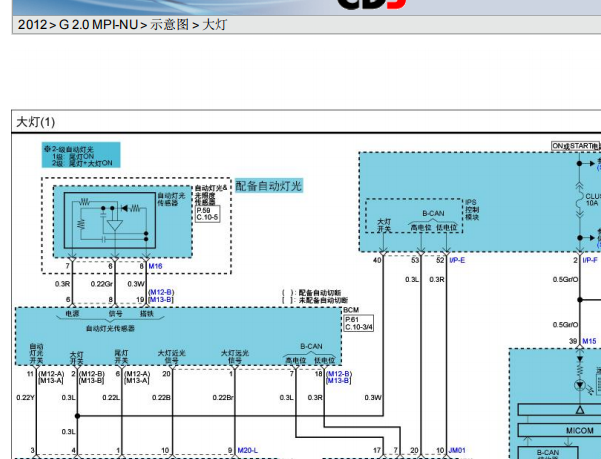Click the IPS 控制模块 label
The height and width of the screenshot is (459, 601).
point(472,210)
